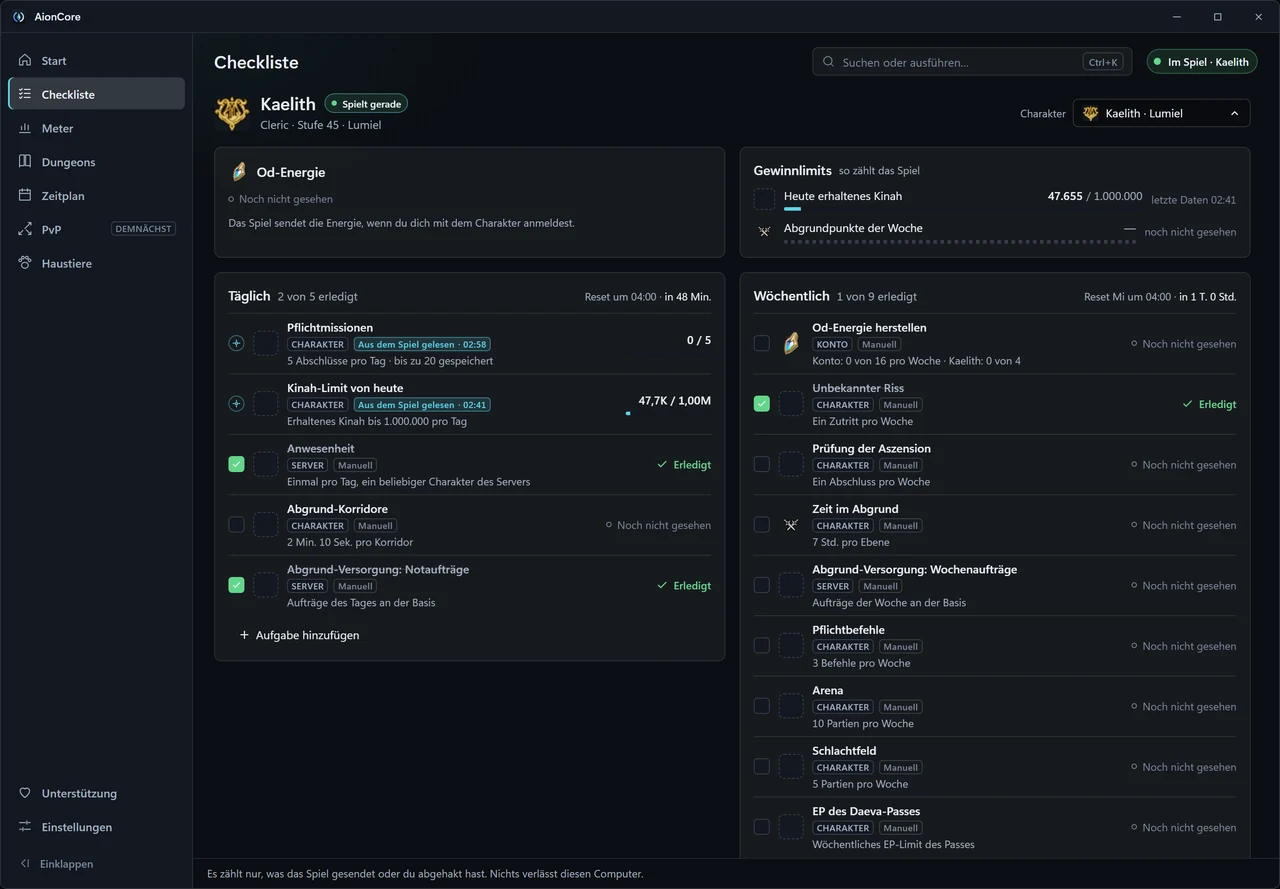This screenshot has height=889, width=1280.
Task: Click the DEMNÄCHST tag next to PvP
Action: click(144, 229)
